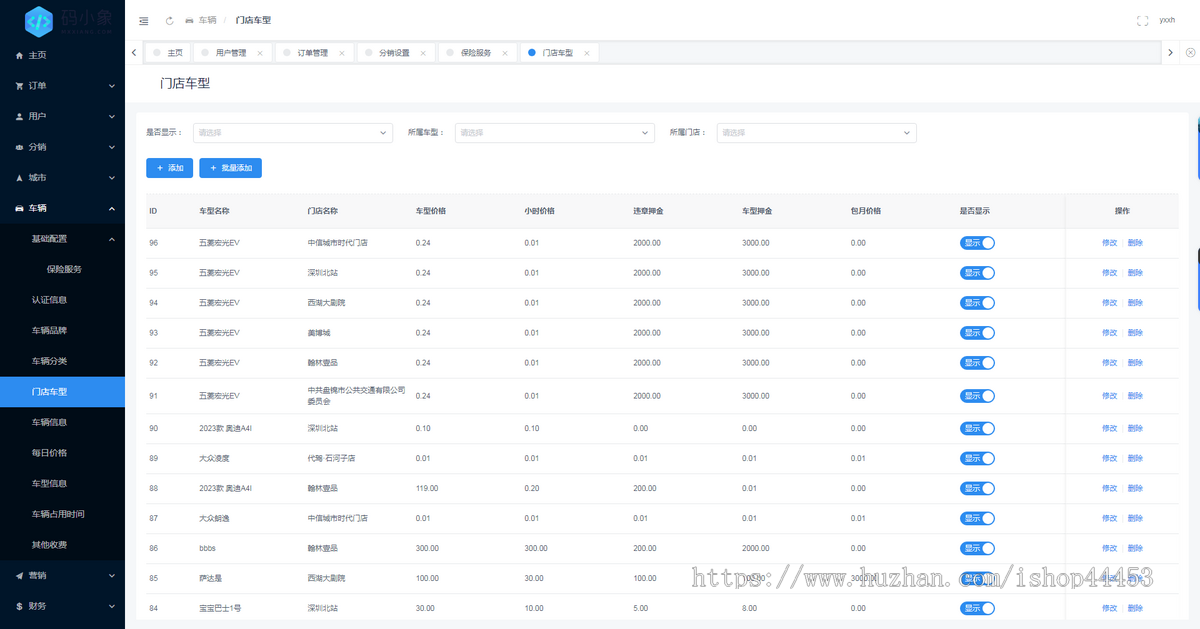Click 修改 for row ID 90
Image resolution: width=1200 pixels, height=629 pixels.
pyautogui.click(x=1110, y=428)
